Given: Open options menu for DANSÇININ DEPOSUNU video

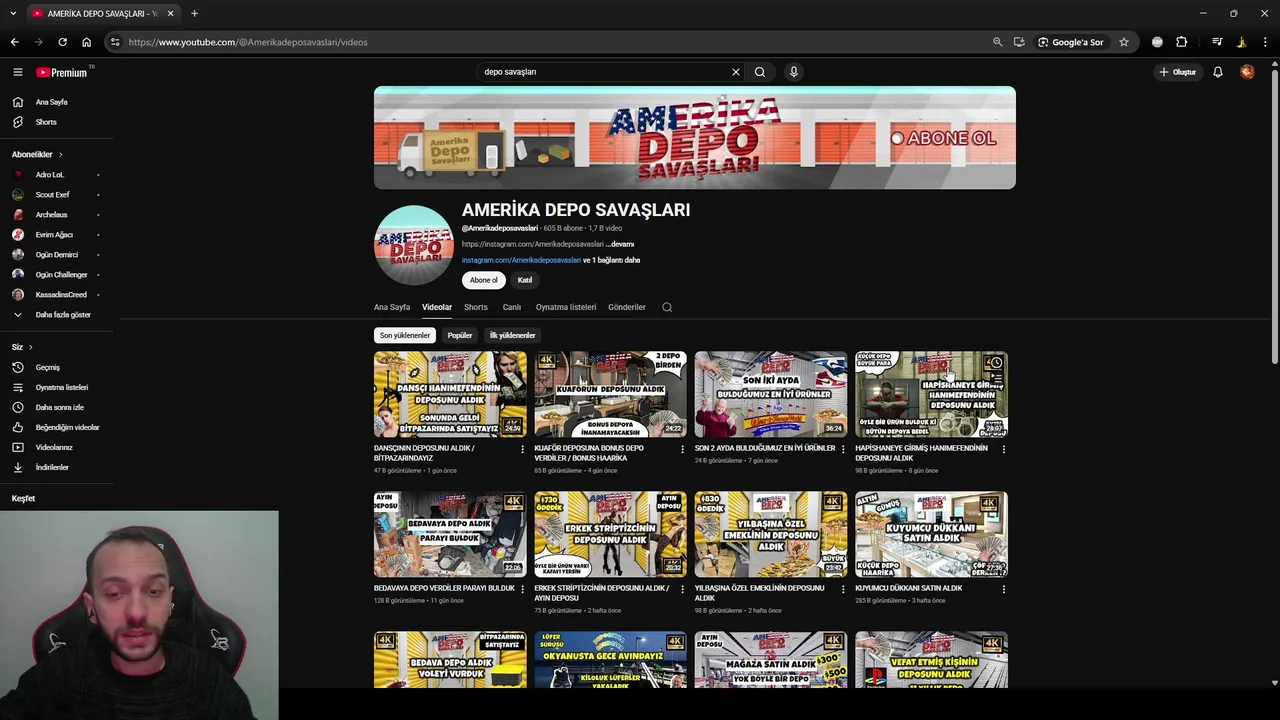Looking at the screenshot, I should [522, 449].
